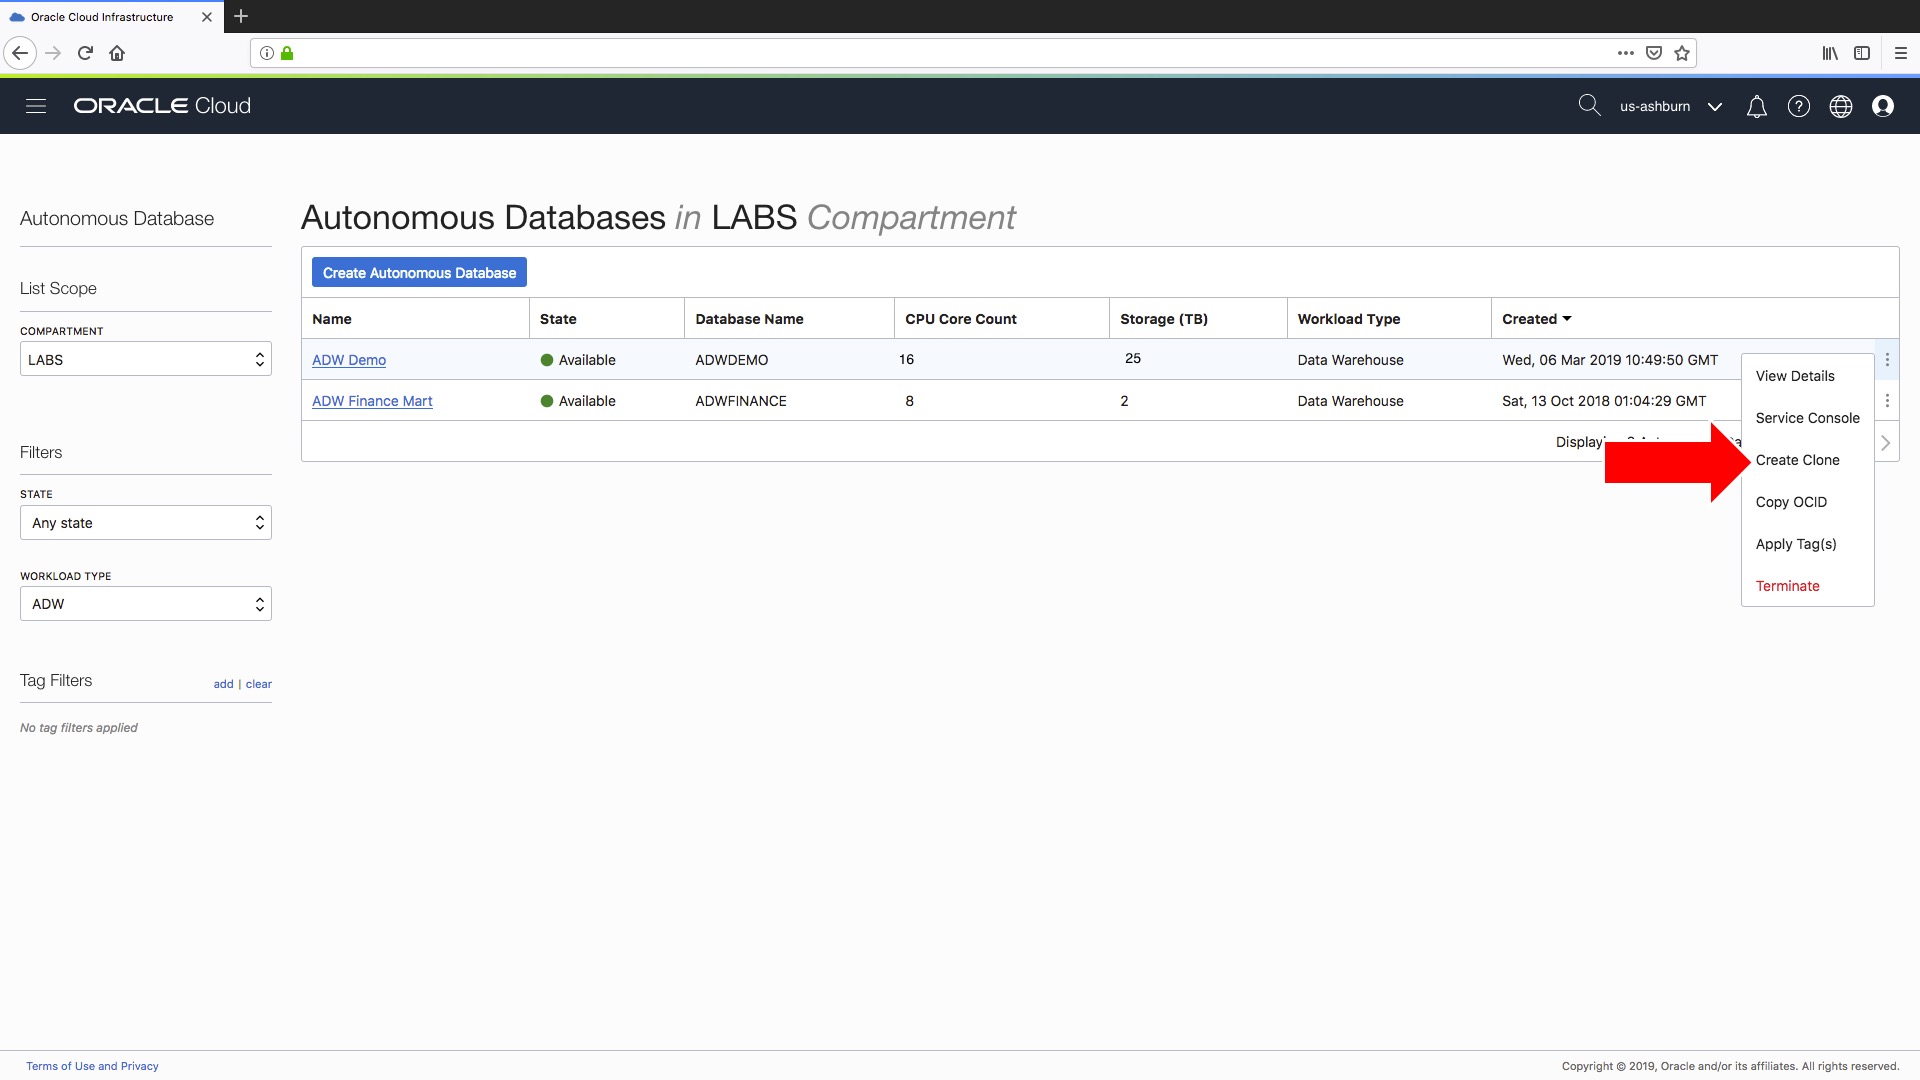The image size is (1920, 1080).
Task: Open the COMPARTMENT dropdown showing LABS
Action: [x=145, y=359]
